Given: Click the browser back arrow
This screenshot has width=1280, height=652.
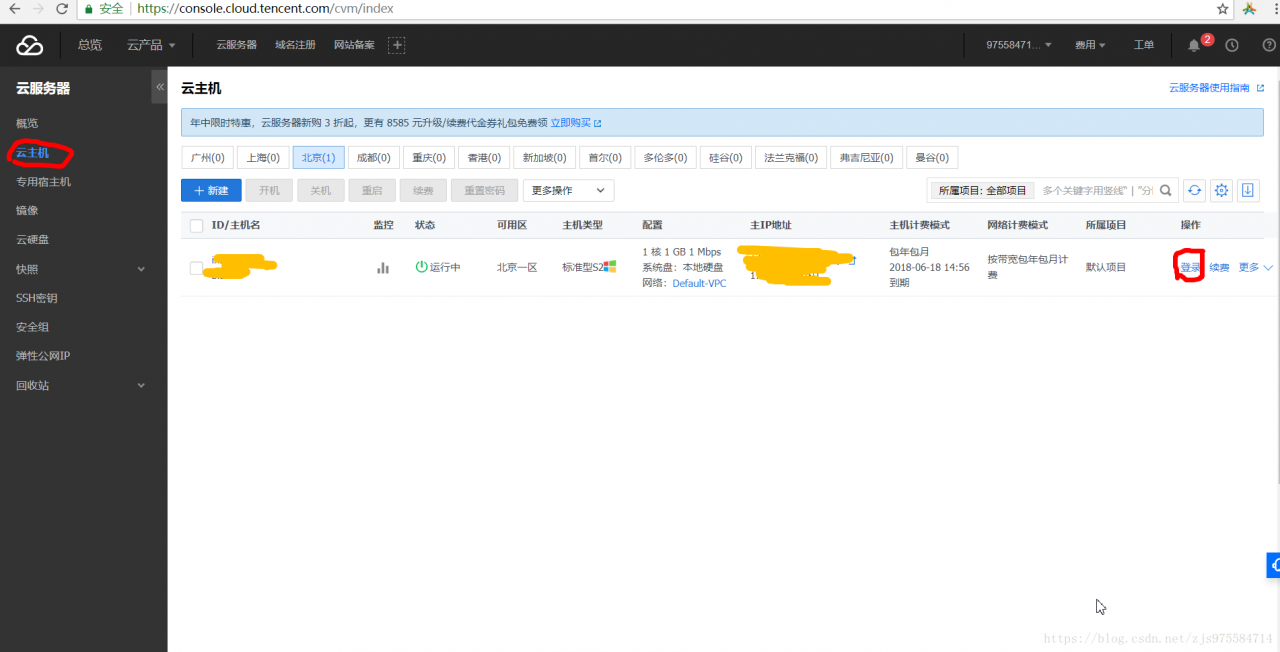Looking at the screenshot, I should (x=14, y=8).
